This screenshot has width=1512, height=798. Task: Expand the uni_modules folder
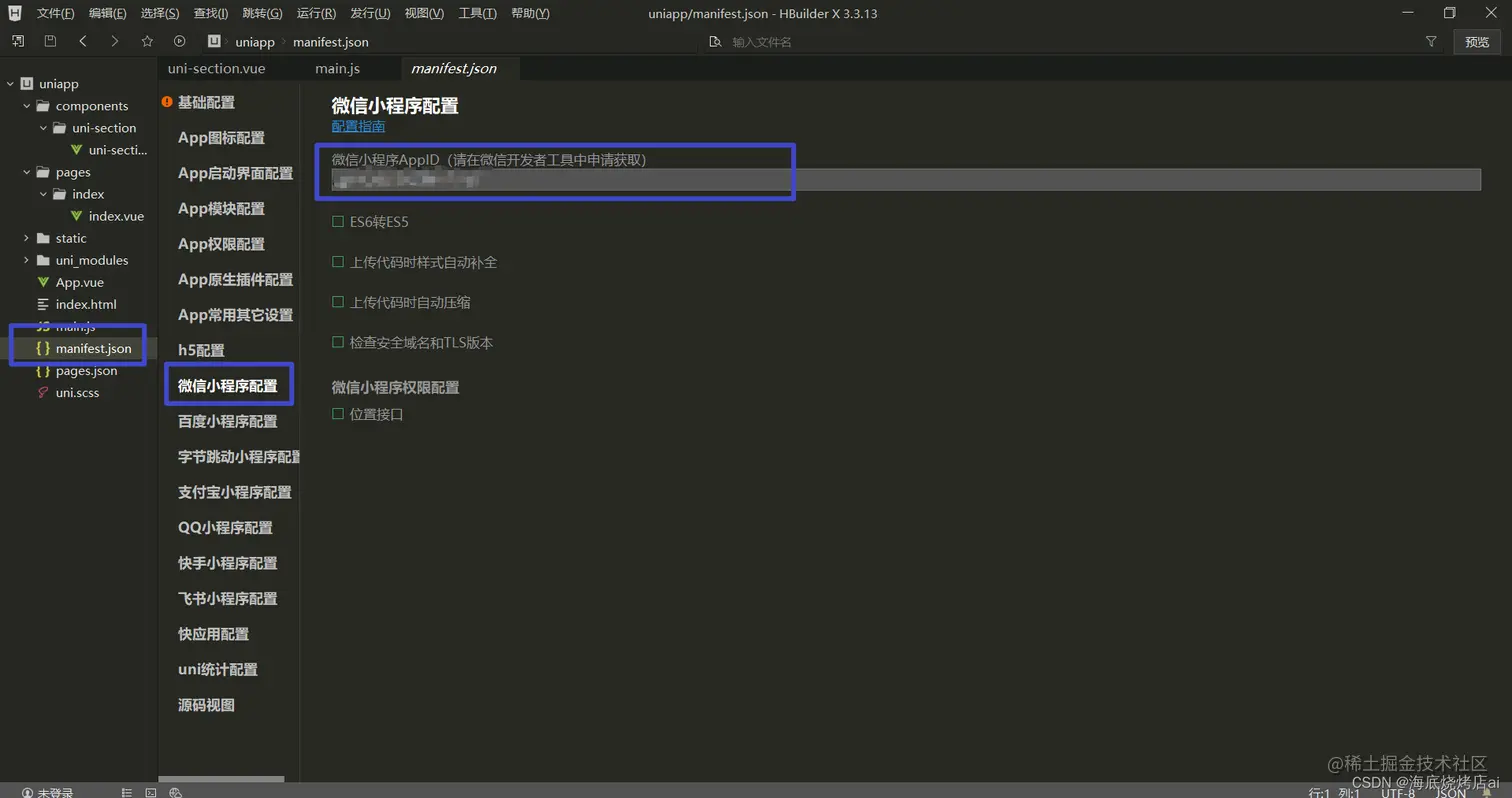coord(26,260)
